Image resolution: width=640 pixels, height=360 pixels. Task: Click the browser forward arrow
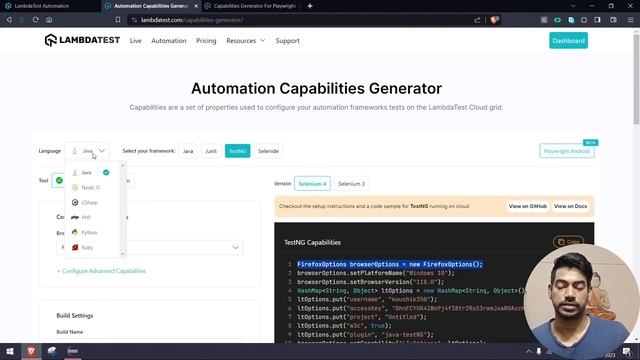coord(22,20)
